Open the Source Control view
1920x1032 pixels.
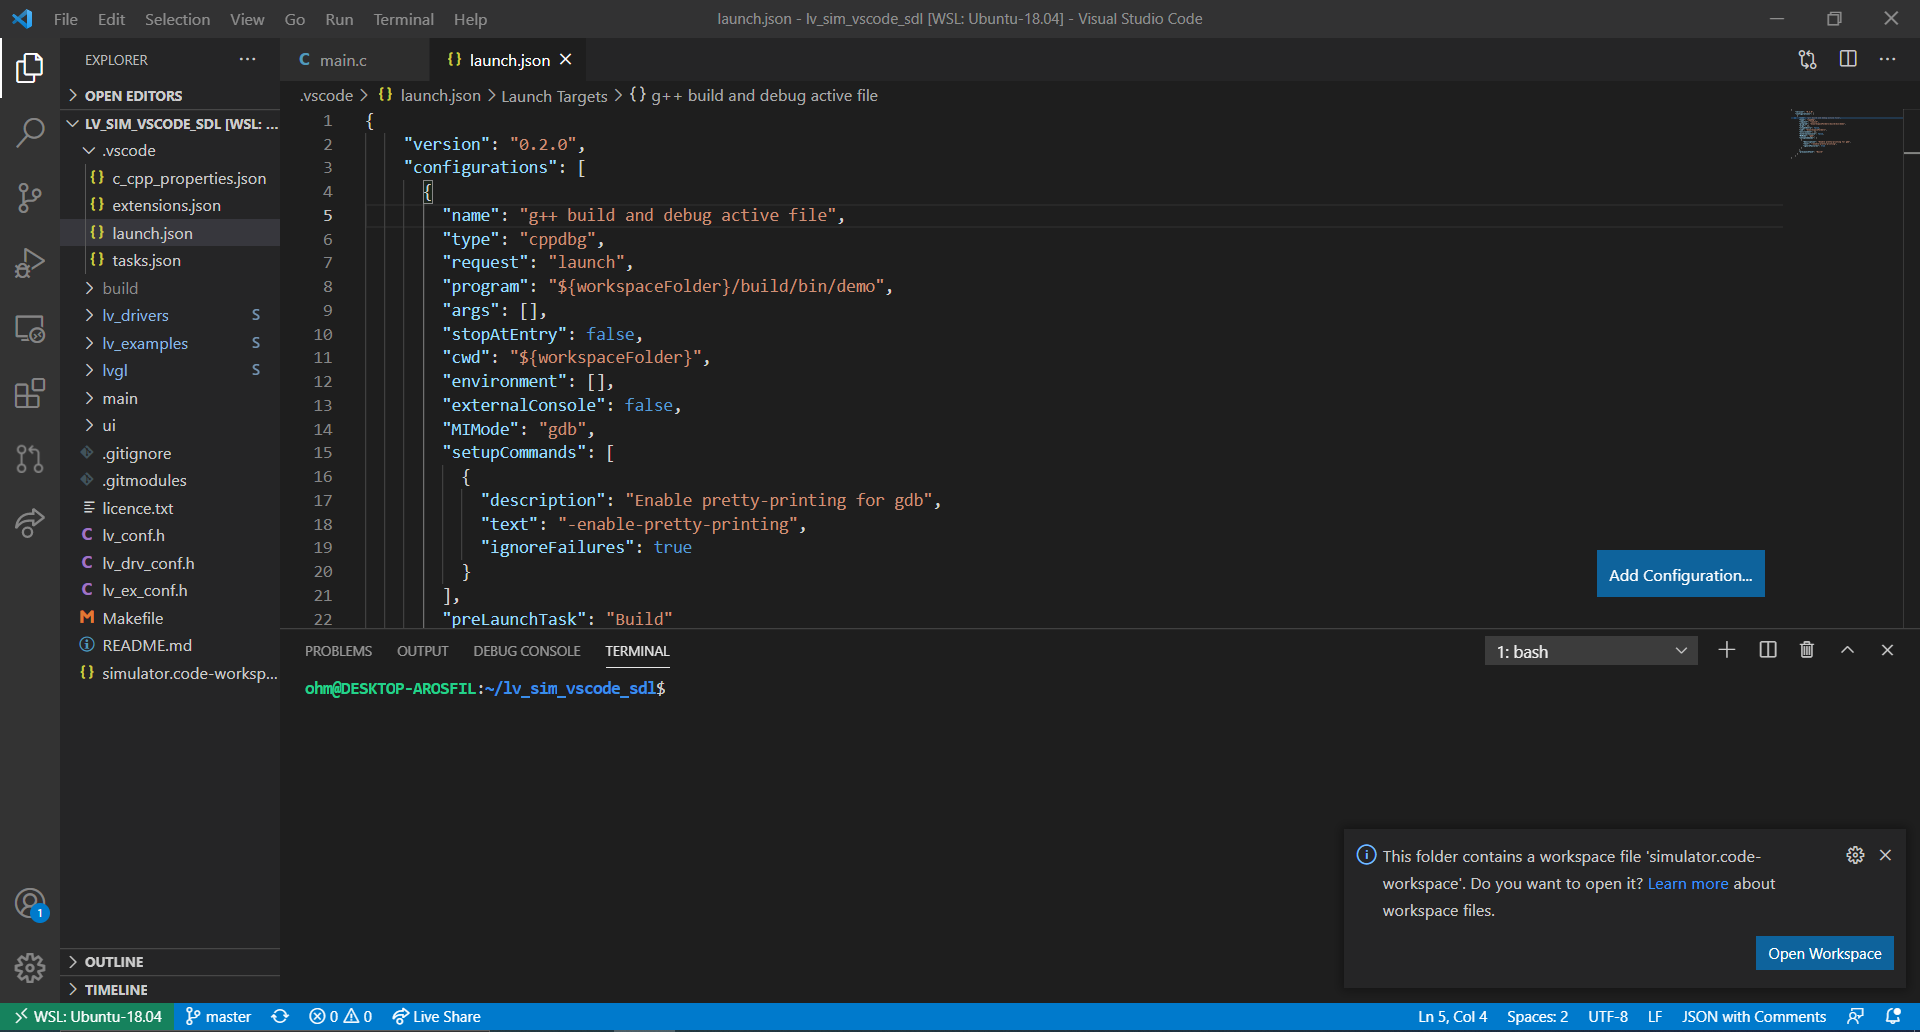coord(30,197)
